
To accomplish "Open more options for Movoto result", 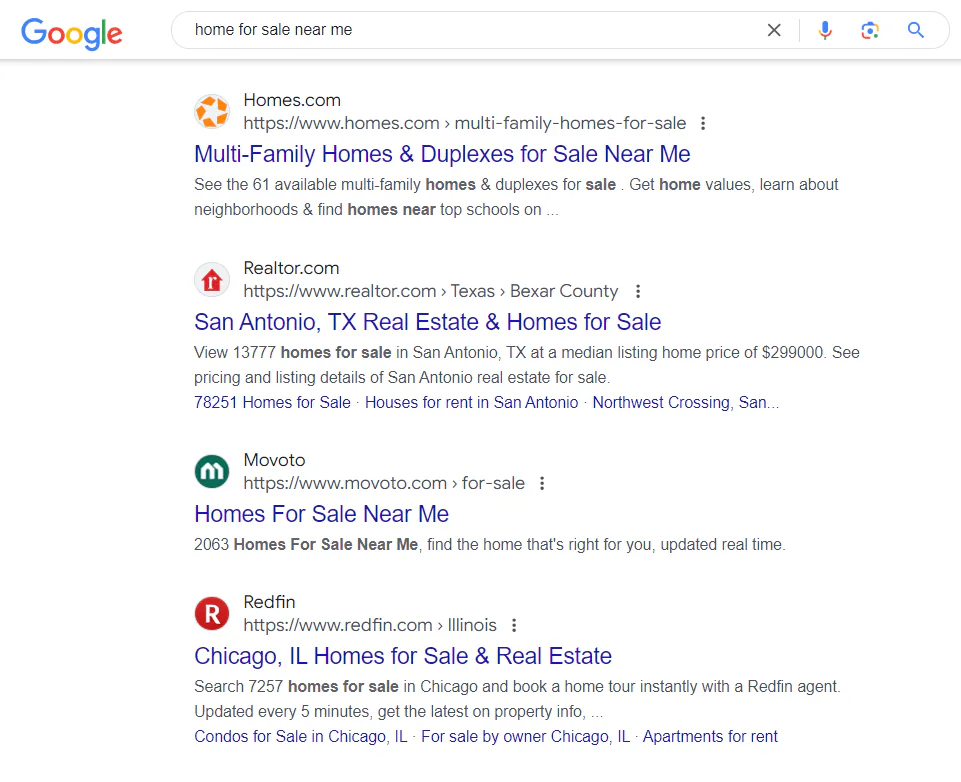I will coord(542,484).
